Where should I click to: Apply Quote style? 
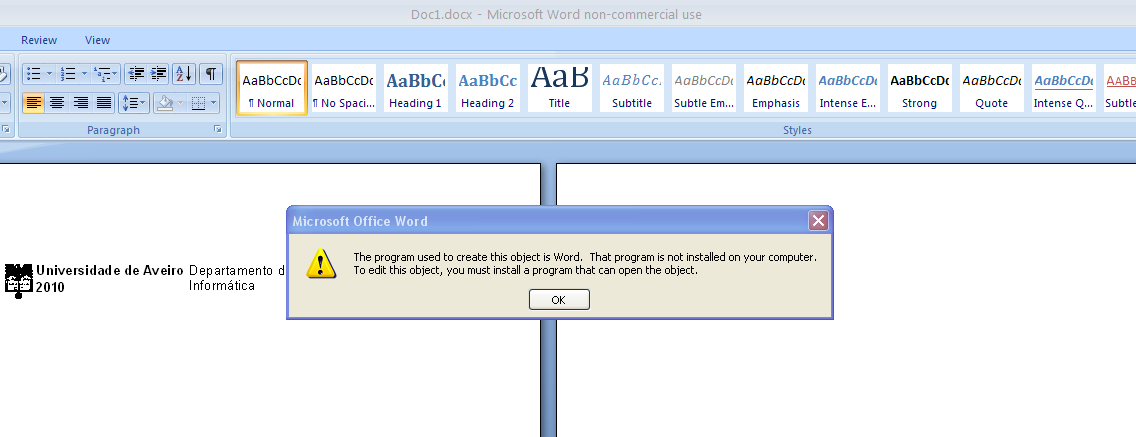[x=991, y=88]
